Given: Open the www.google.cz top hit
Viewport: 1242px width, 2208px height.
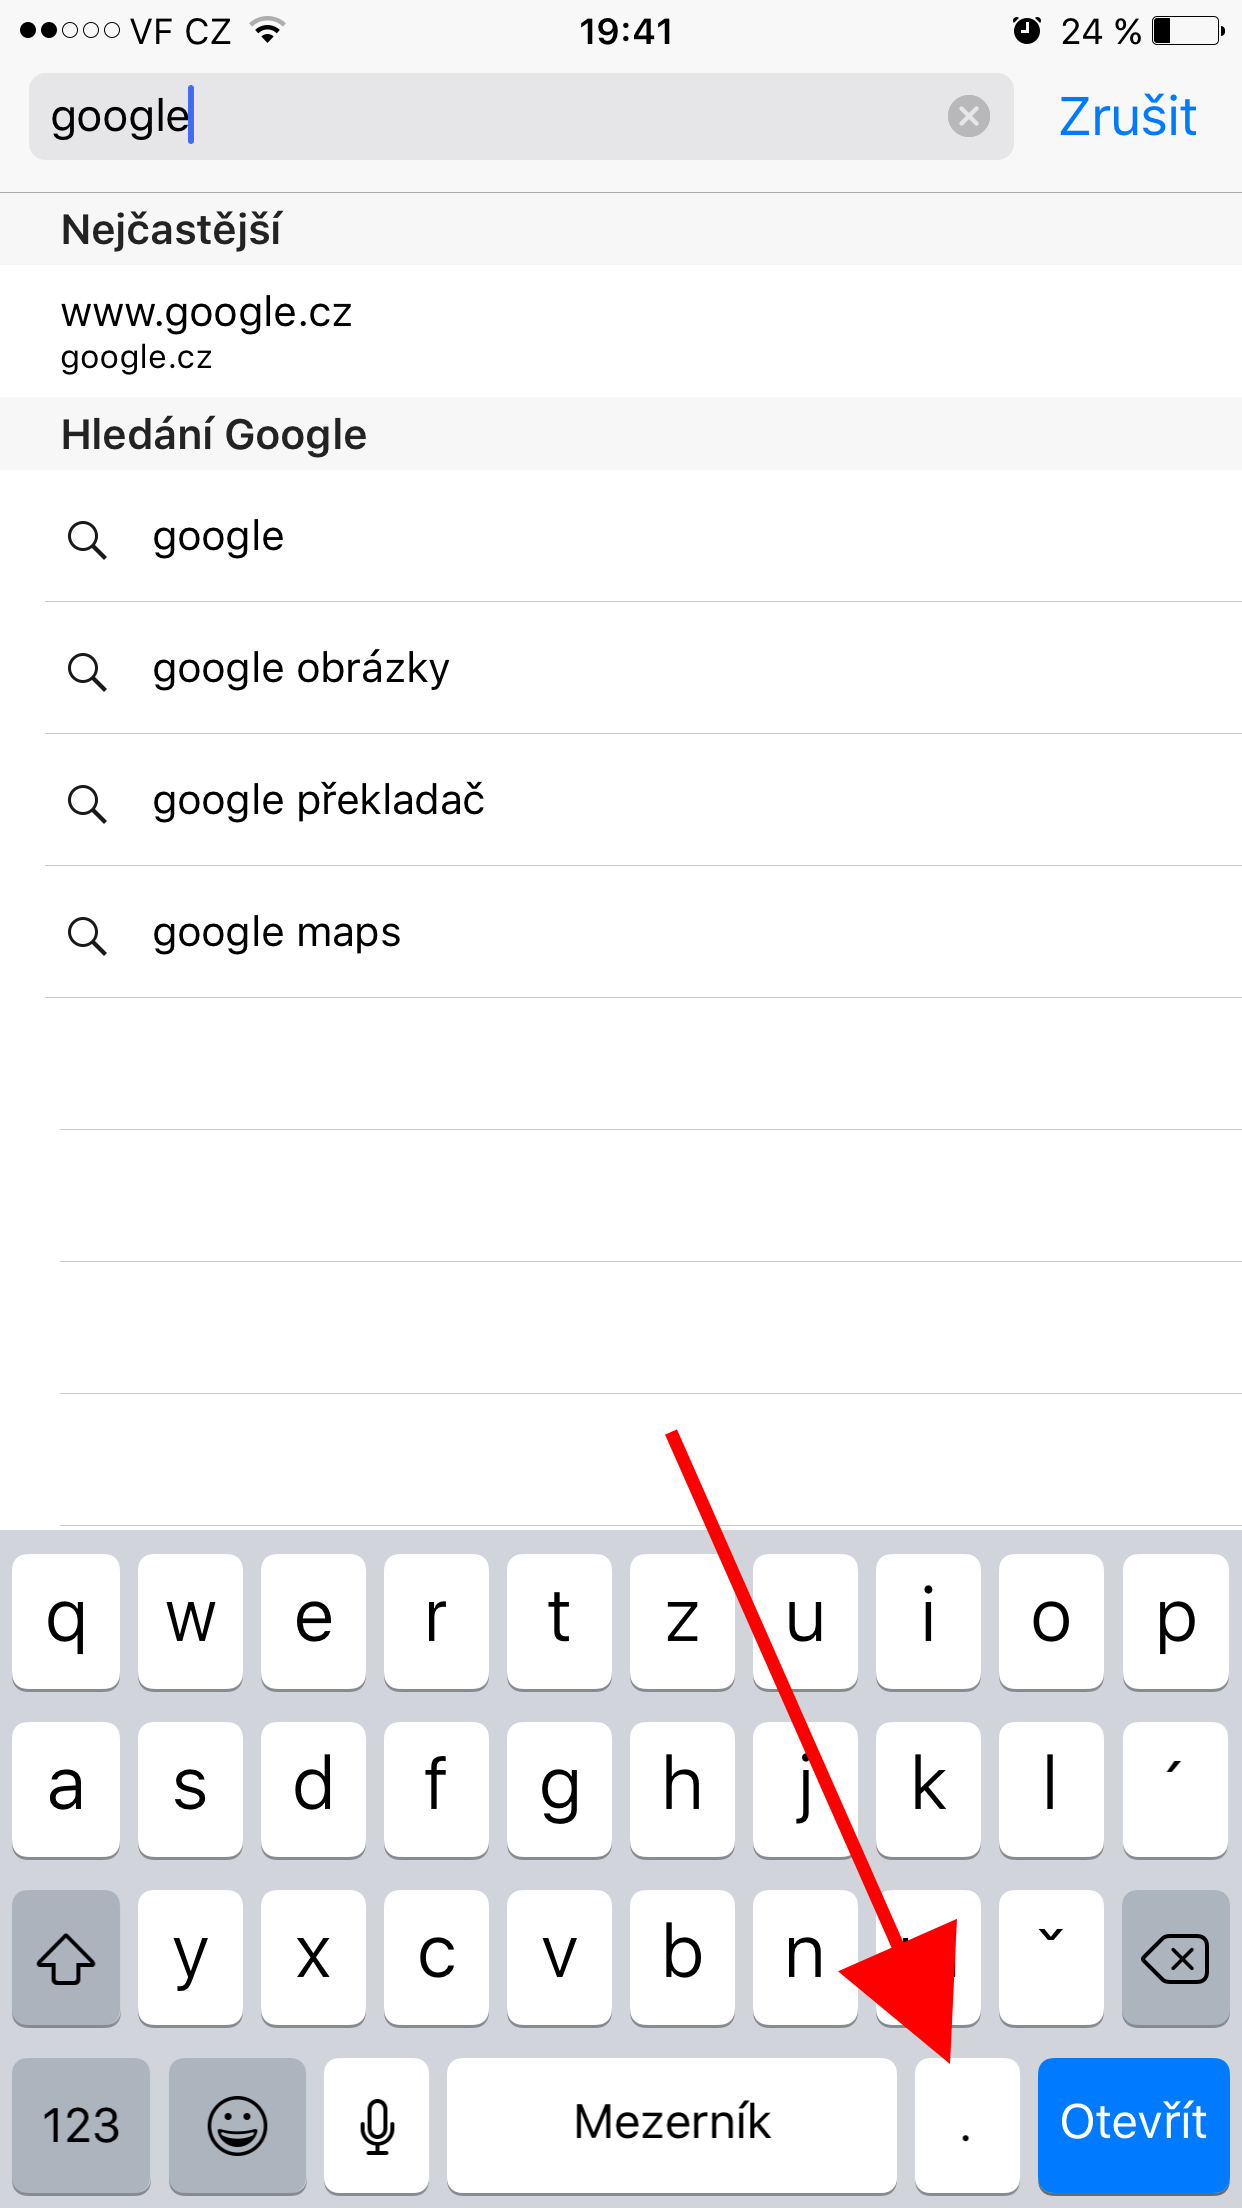Looking at the screenshot, I should pyautogui.click(x=207, y=331).
